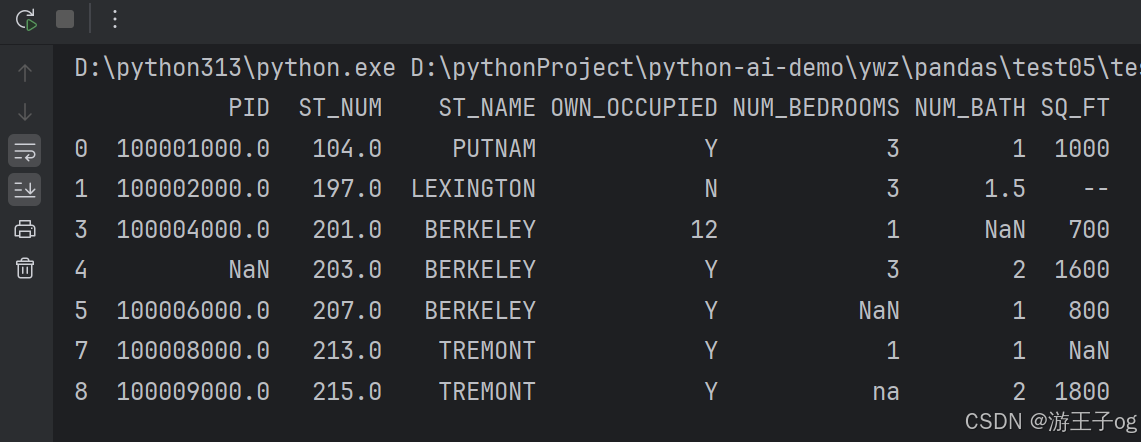Click the PUTNAM street name value
The width and height of the screenshot is (1141, 442).
point(494,149)
